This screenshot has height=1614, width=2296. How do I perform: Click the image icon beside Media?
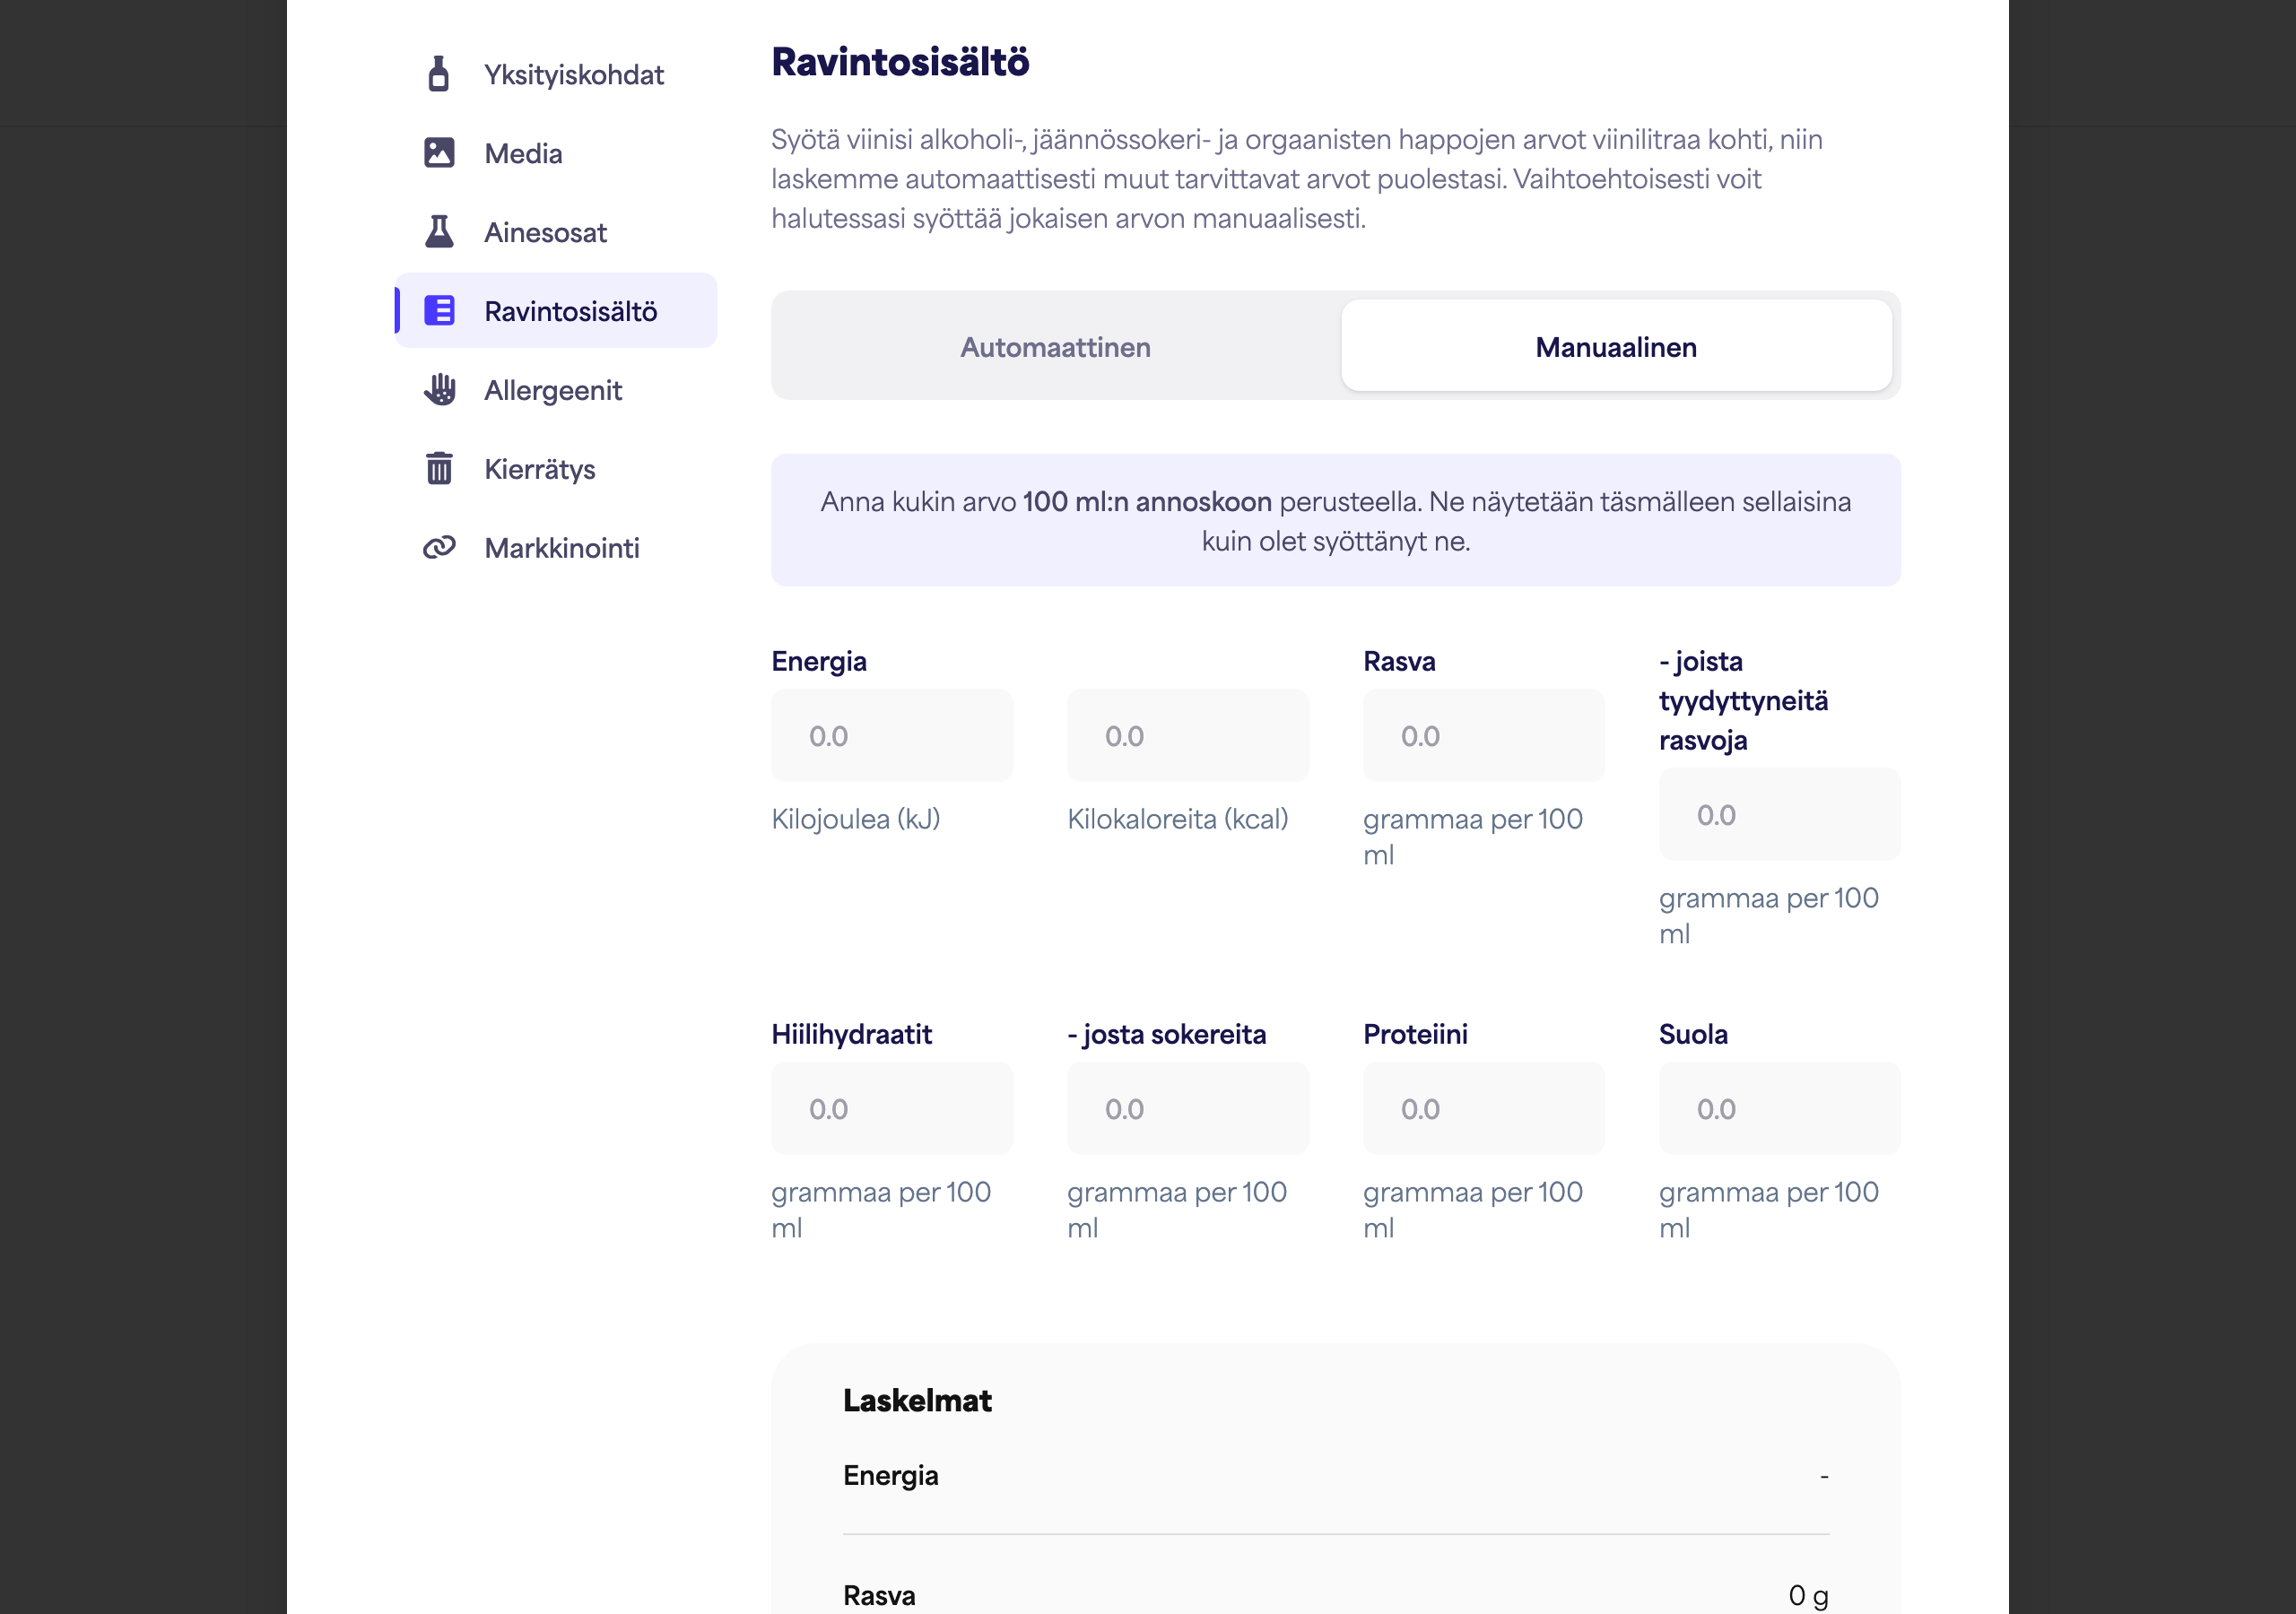(x=439, y=153)
